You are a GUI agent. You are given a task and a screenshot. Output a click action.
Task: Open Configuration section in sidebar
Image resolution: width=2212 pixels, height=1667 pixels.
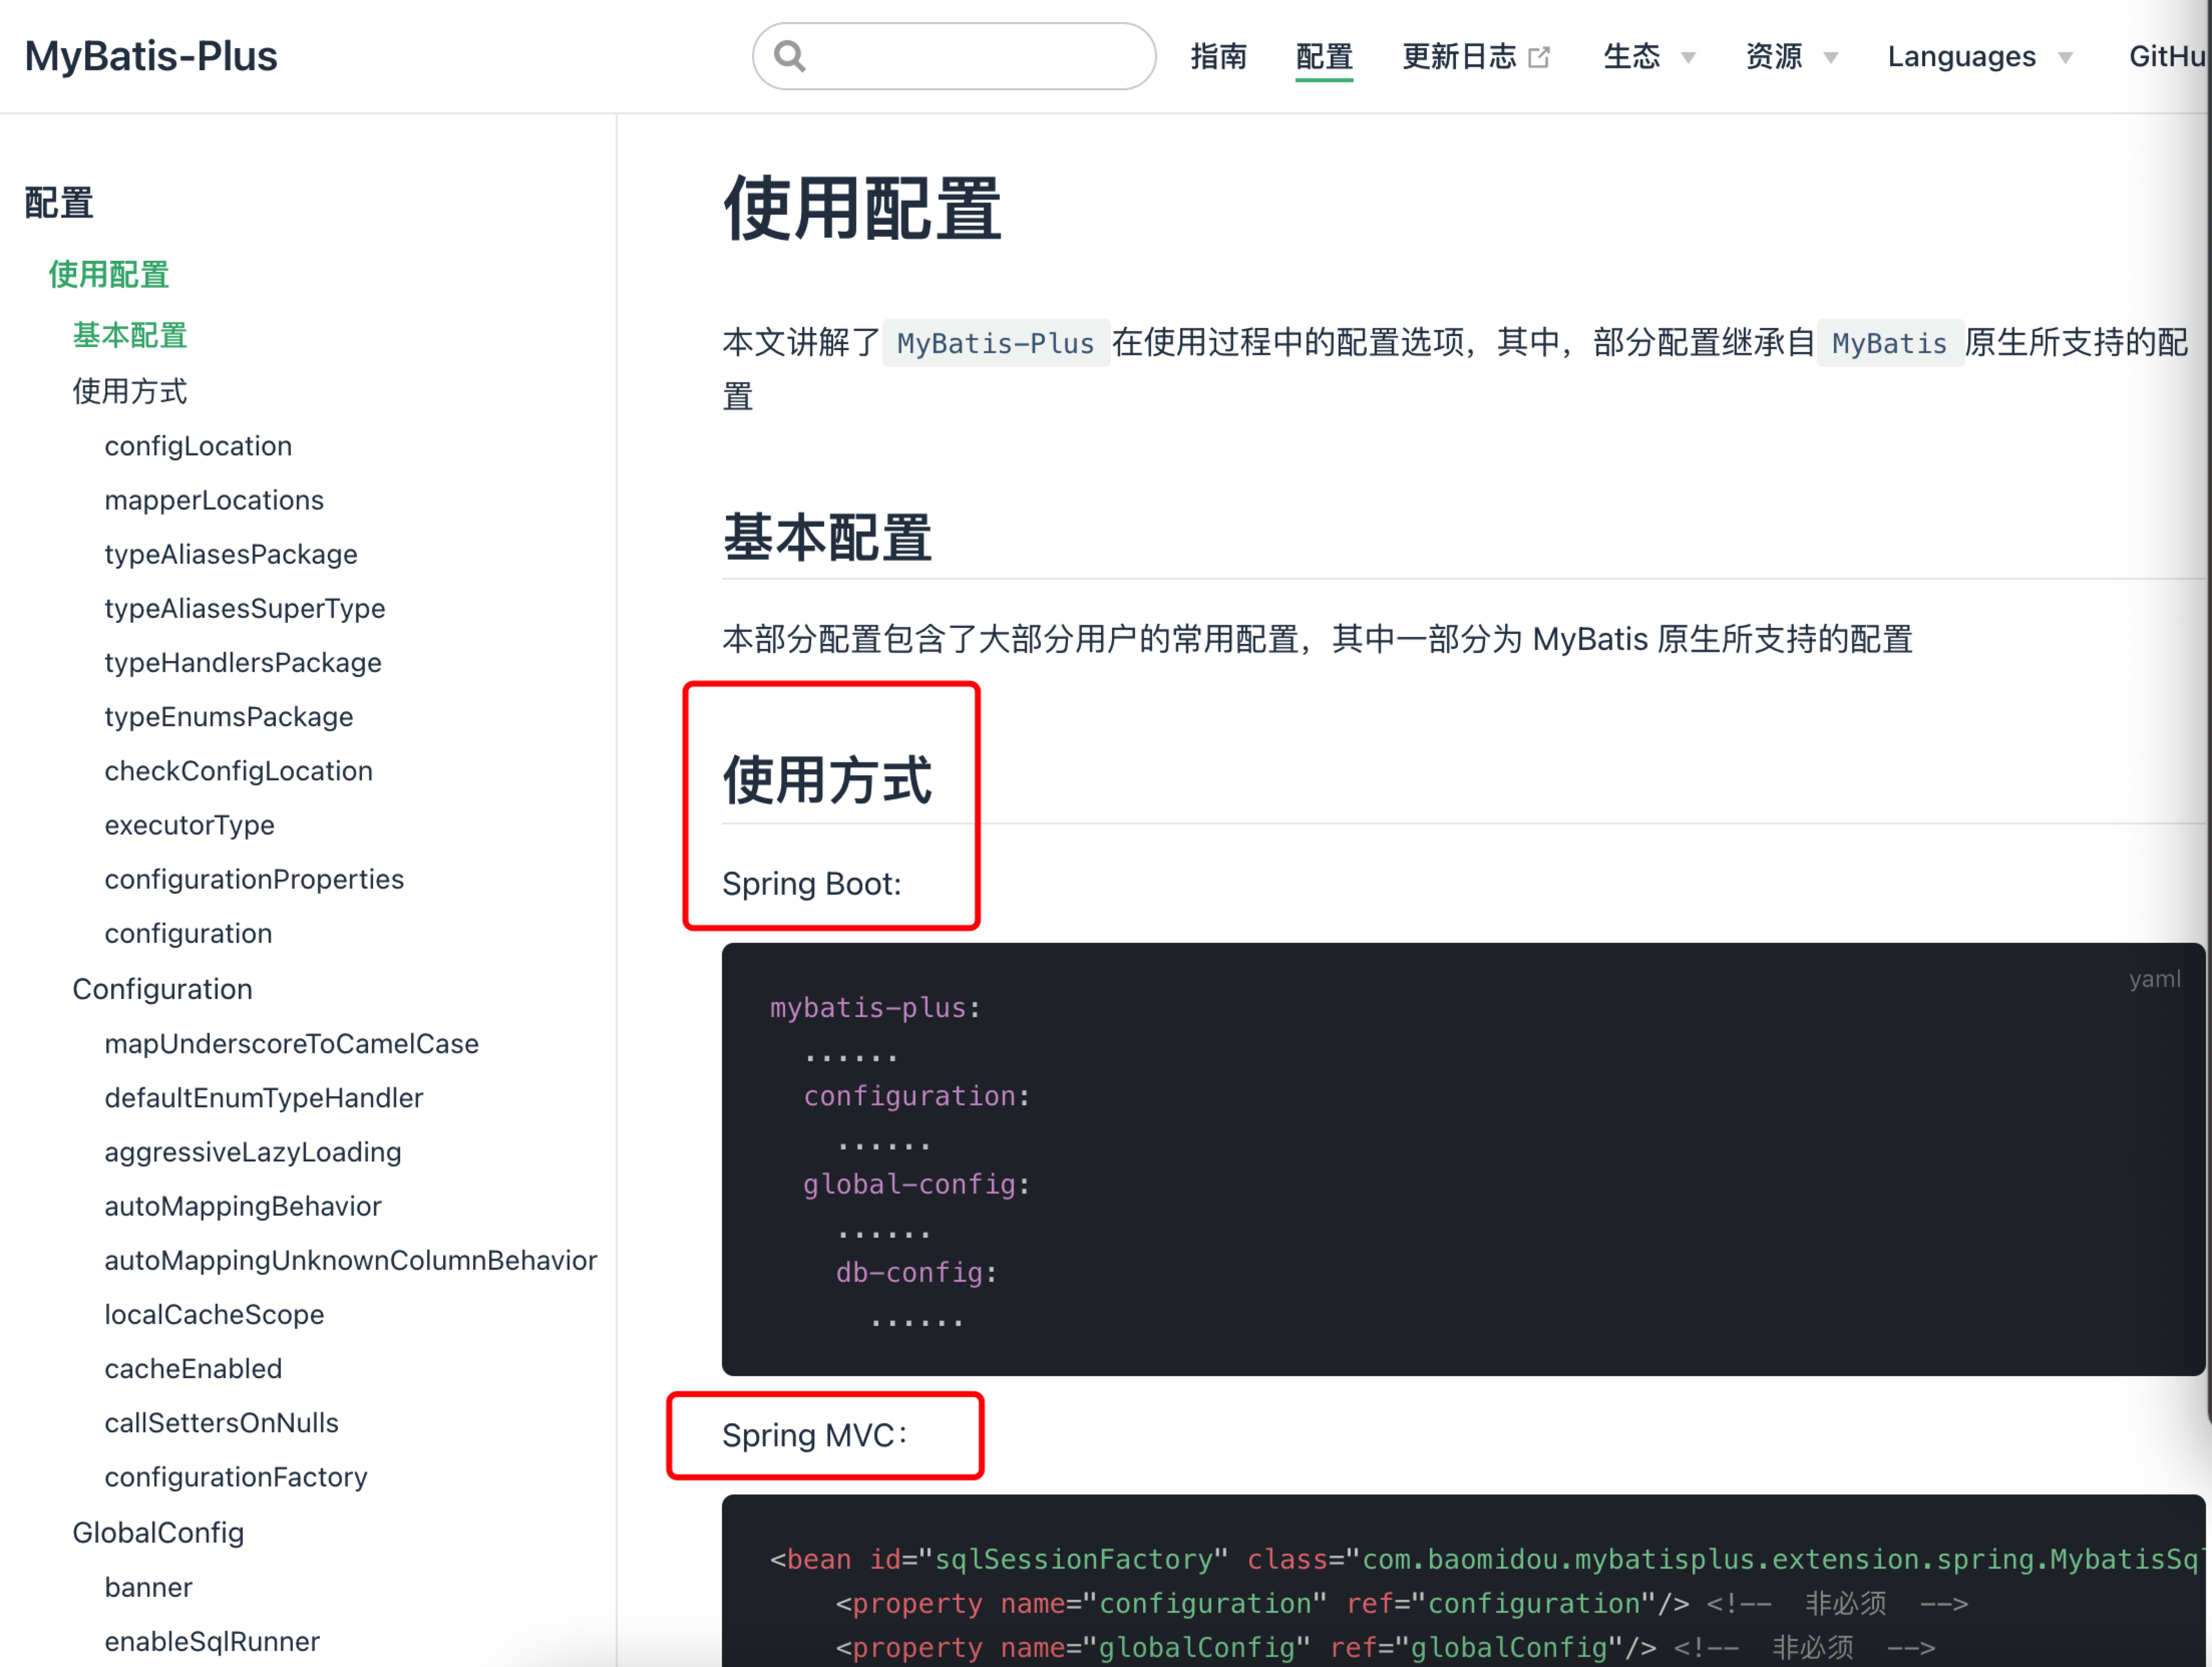pos(162,989)
